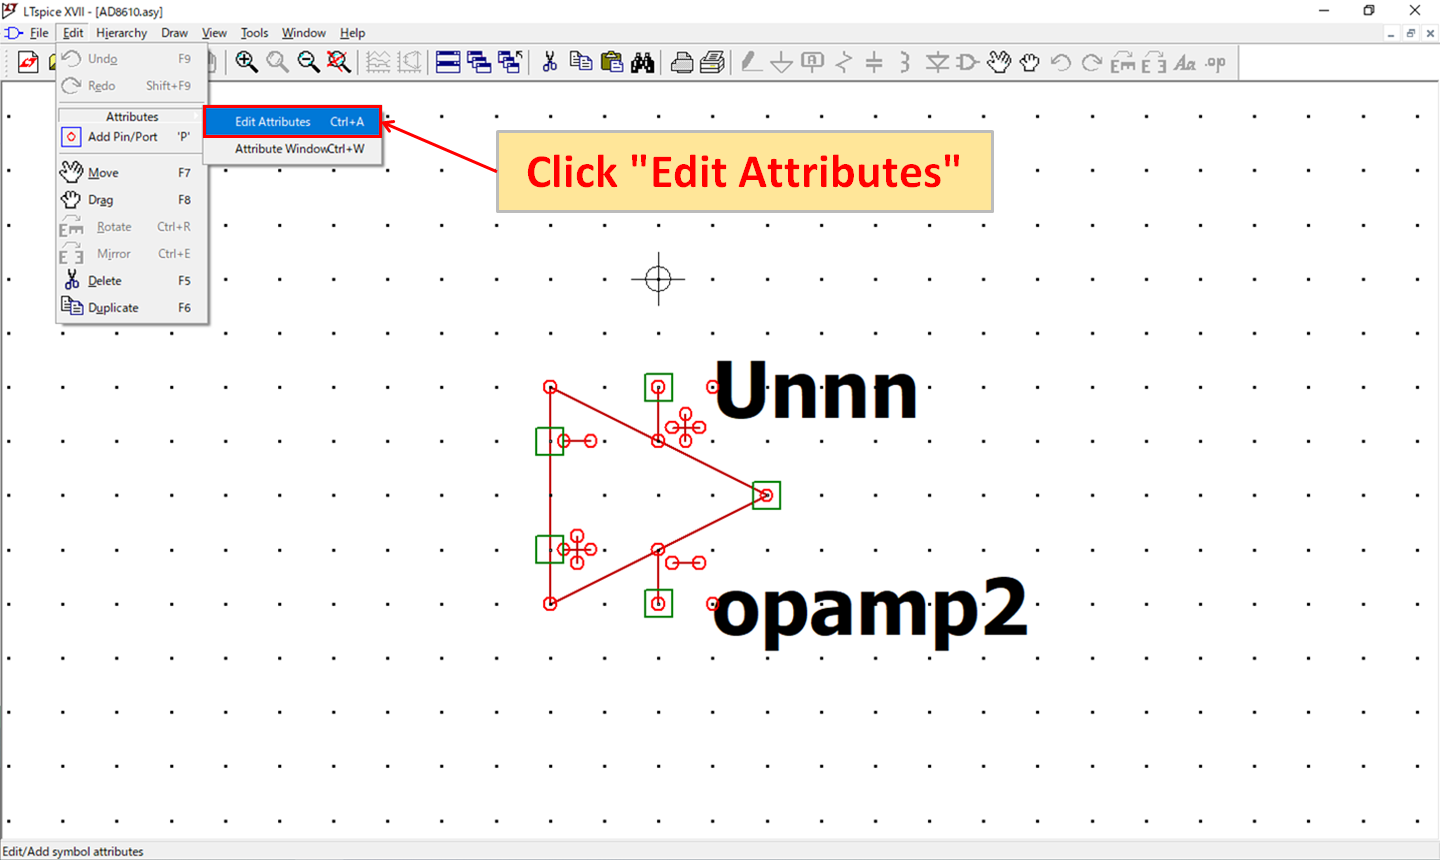The width and height of the screenshot is (1440, 860).
Task: Click the Unnn instance name label
Action: click(815, 391)
